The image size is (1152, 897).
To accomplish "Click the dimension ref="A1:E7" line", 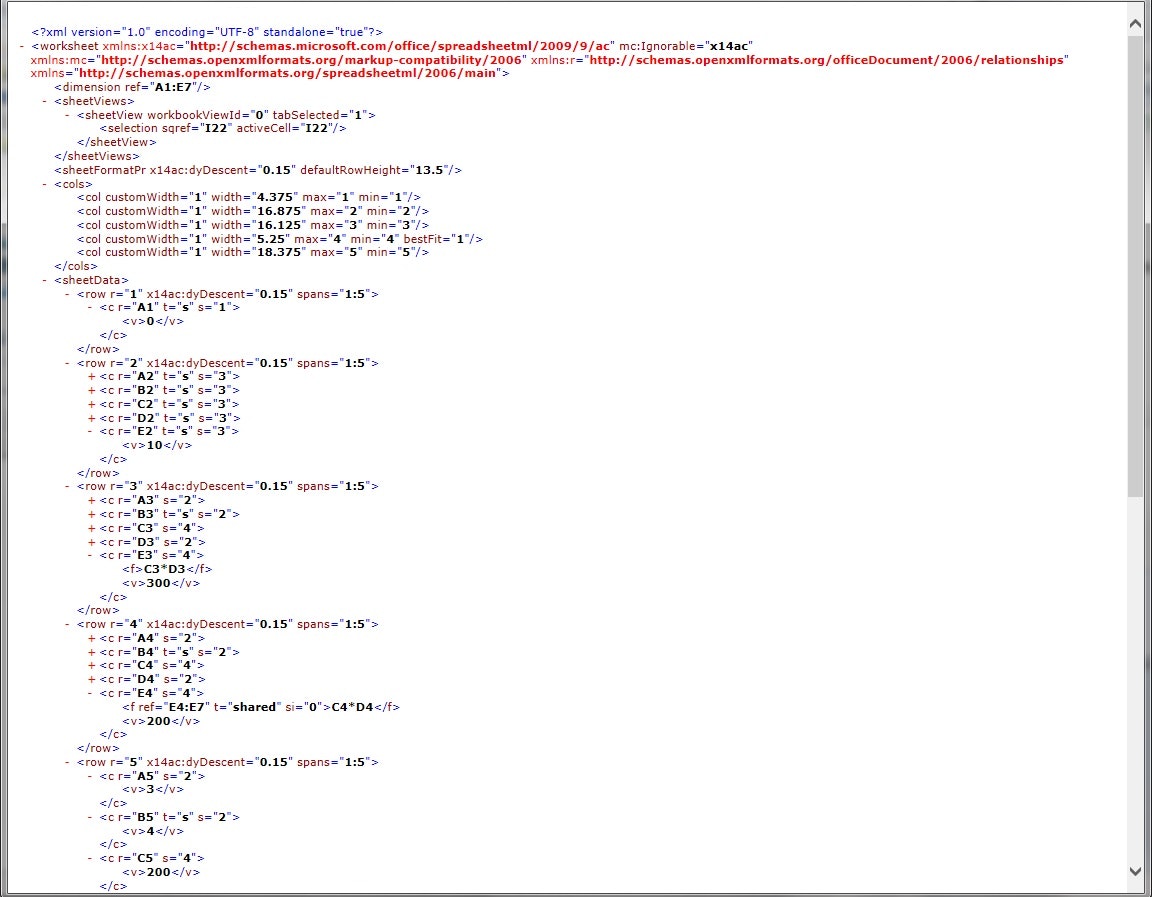I will click(132, 87).
